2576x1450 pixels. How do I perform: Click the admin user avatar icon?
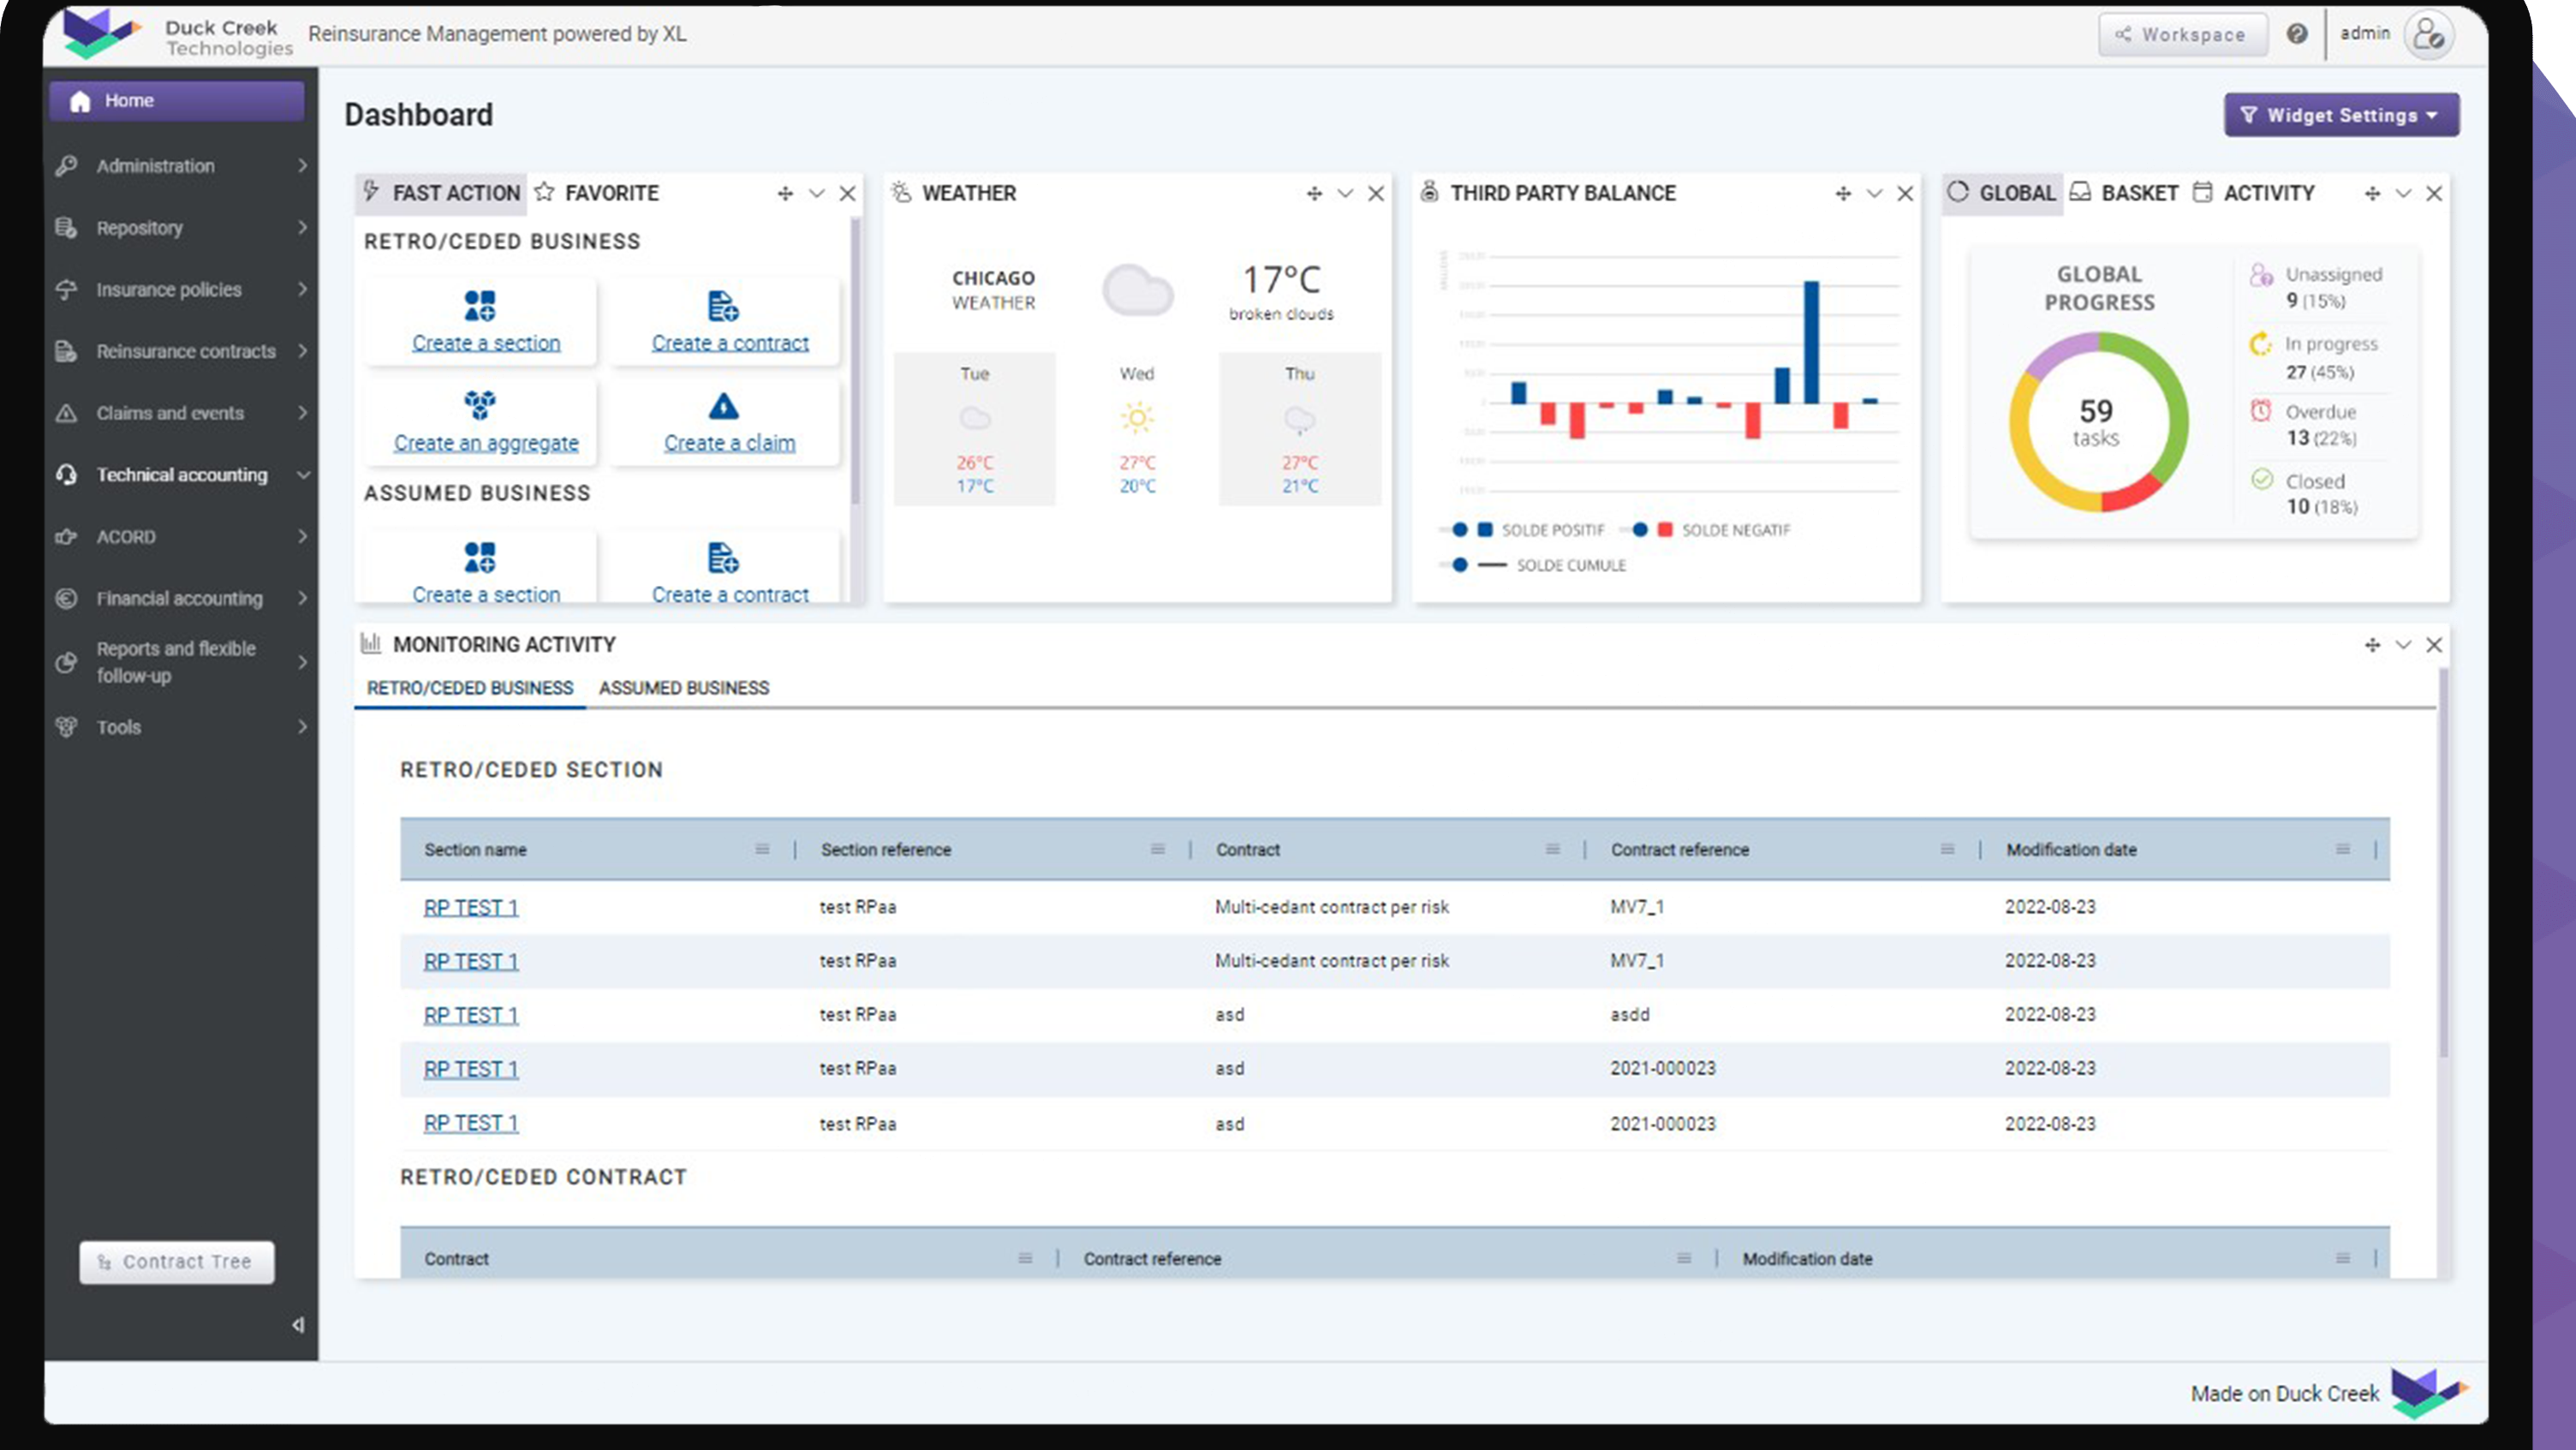tap(2428, 35)
